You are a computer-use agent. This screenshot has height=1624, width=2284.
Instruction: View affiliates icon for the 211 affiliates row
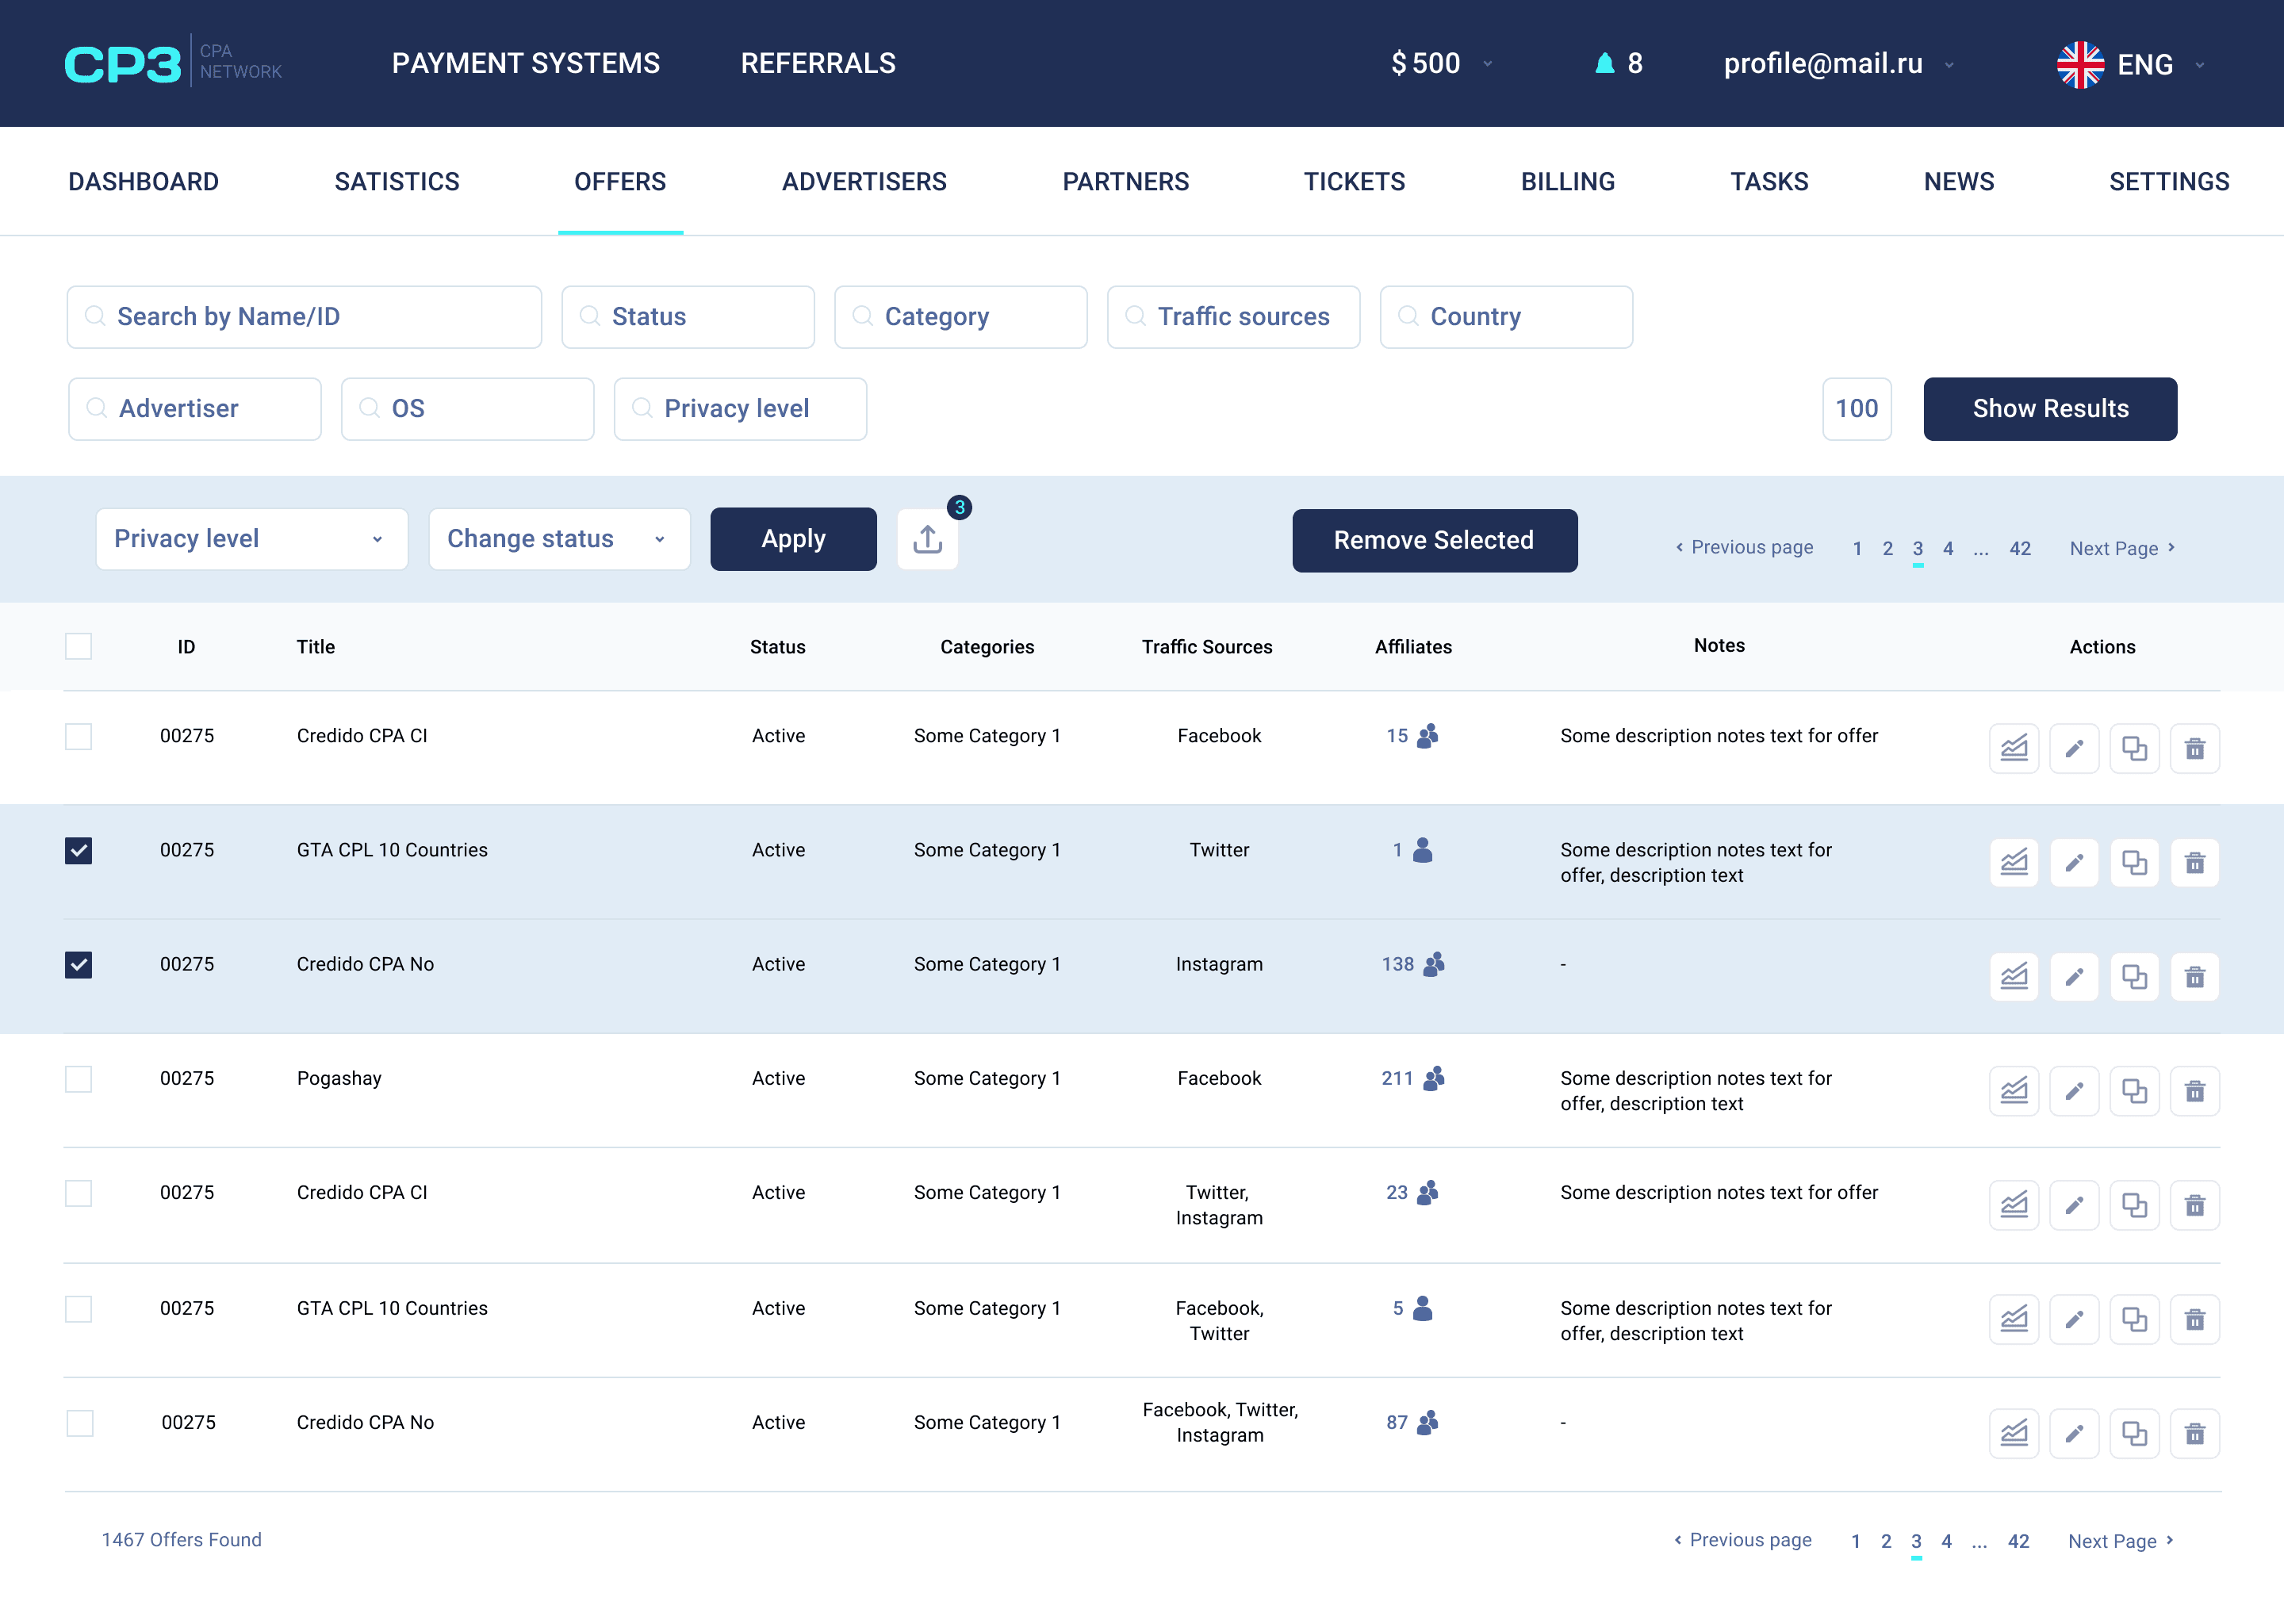[x=1433, y=1078]
